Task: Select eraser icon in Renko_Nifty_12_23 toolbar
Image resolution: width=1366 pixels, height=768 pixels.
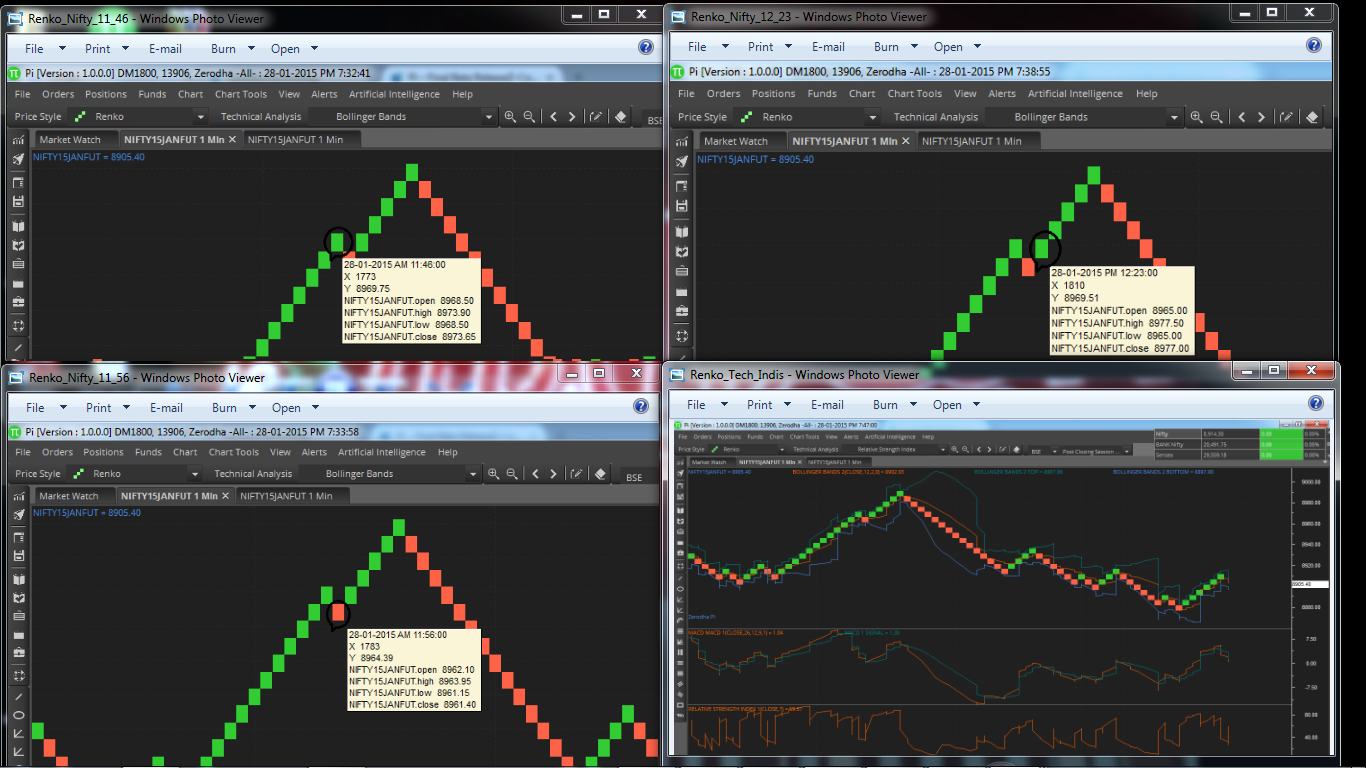Action: tap(1312, 117)
